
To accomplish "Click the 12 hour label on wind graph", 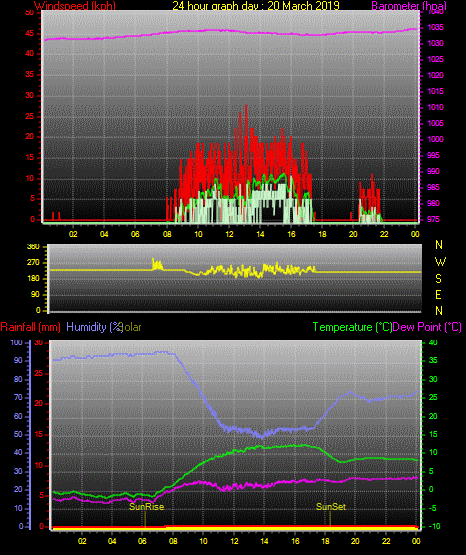I will tap(229, 234).
